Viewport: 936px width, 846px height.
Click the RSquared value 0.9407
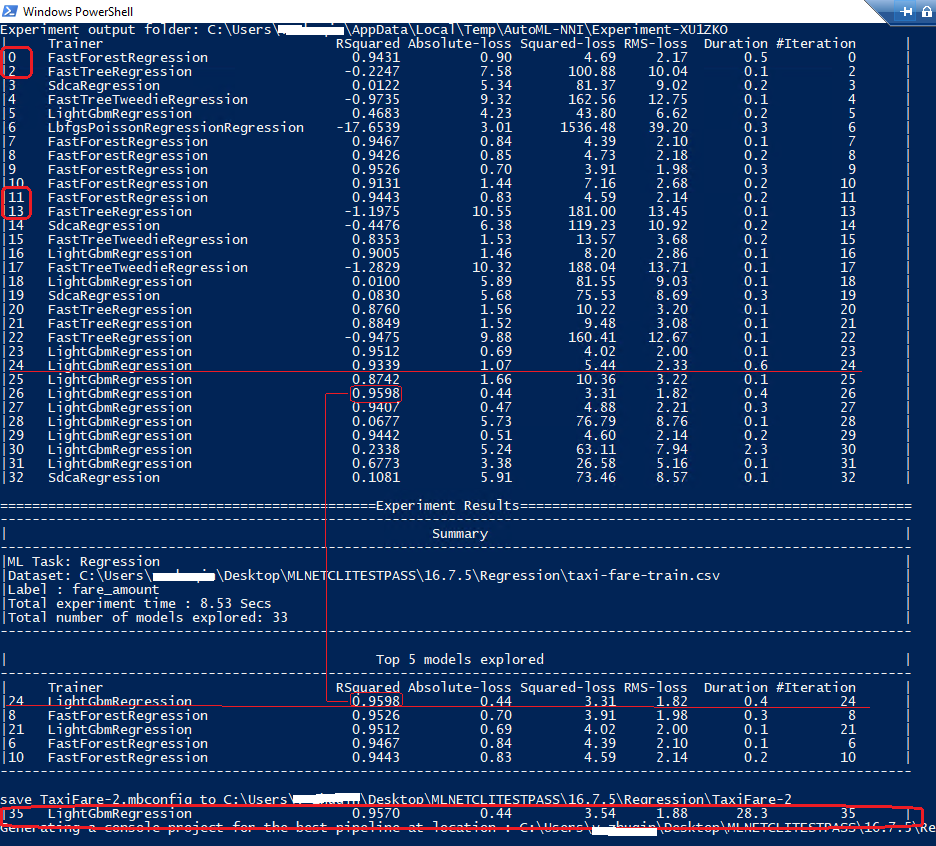tap(375, 408)
